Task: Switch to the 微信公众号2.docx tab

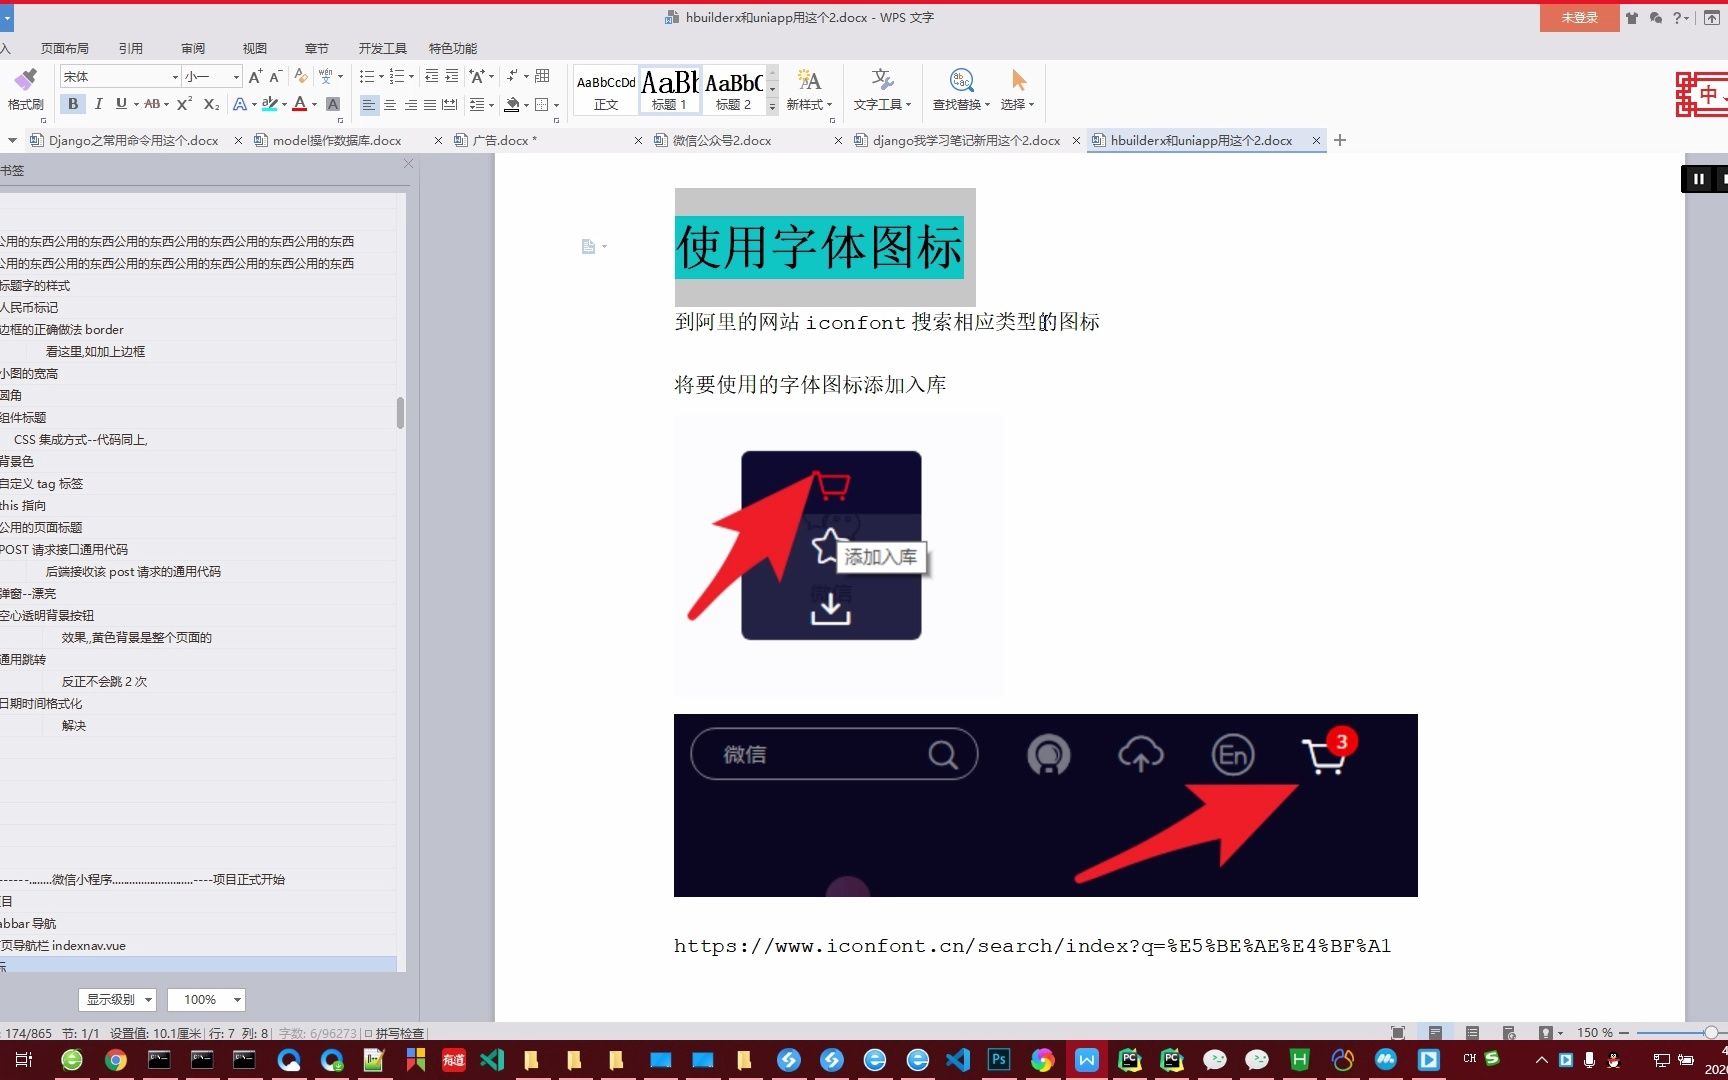Action: click(x=722, y=140)
